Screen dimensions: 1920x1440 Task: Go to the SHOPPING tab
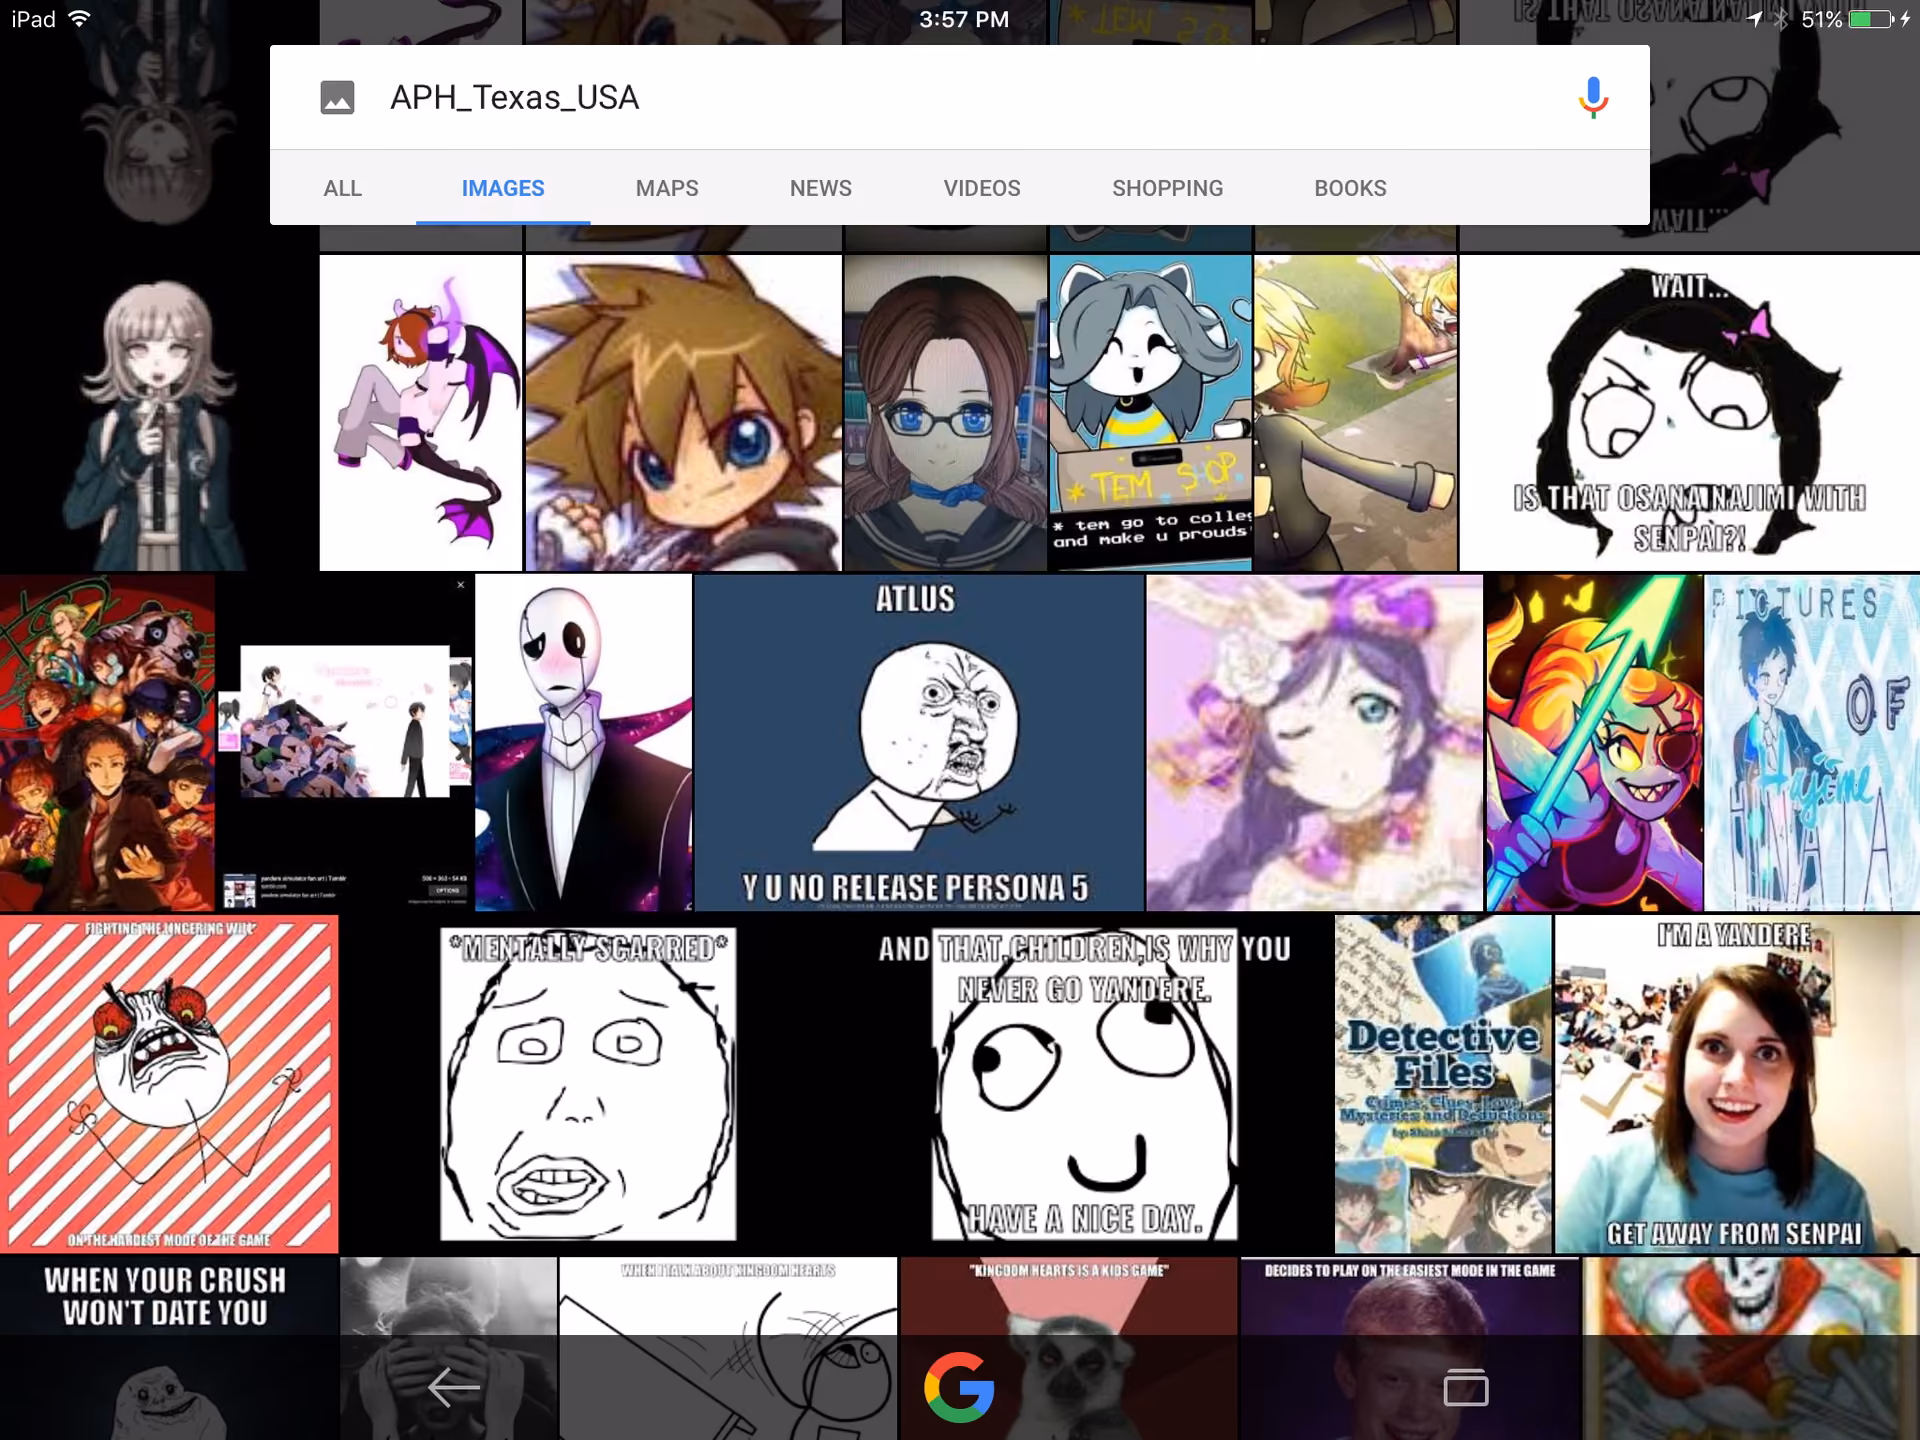(1167, 188)
